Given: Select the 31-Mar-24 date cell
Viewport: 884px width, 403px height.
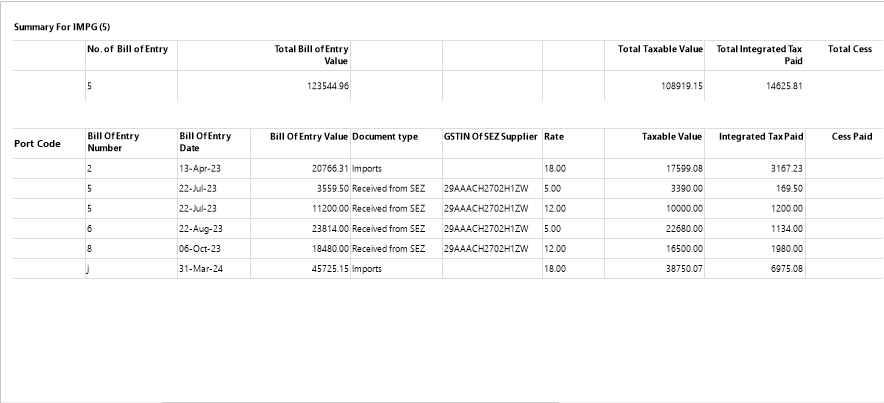Looking at the screenshot, I should pyautogui.click(x=202, y=268).
